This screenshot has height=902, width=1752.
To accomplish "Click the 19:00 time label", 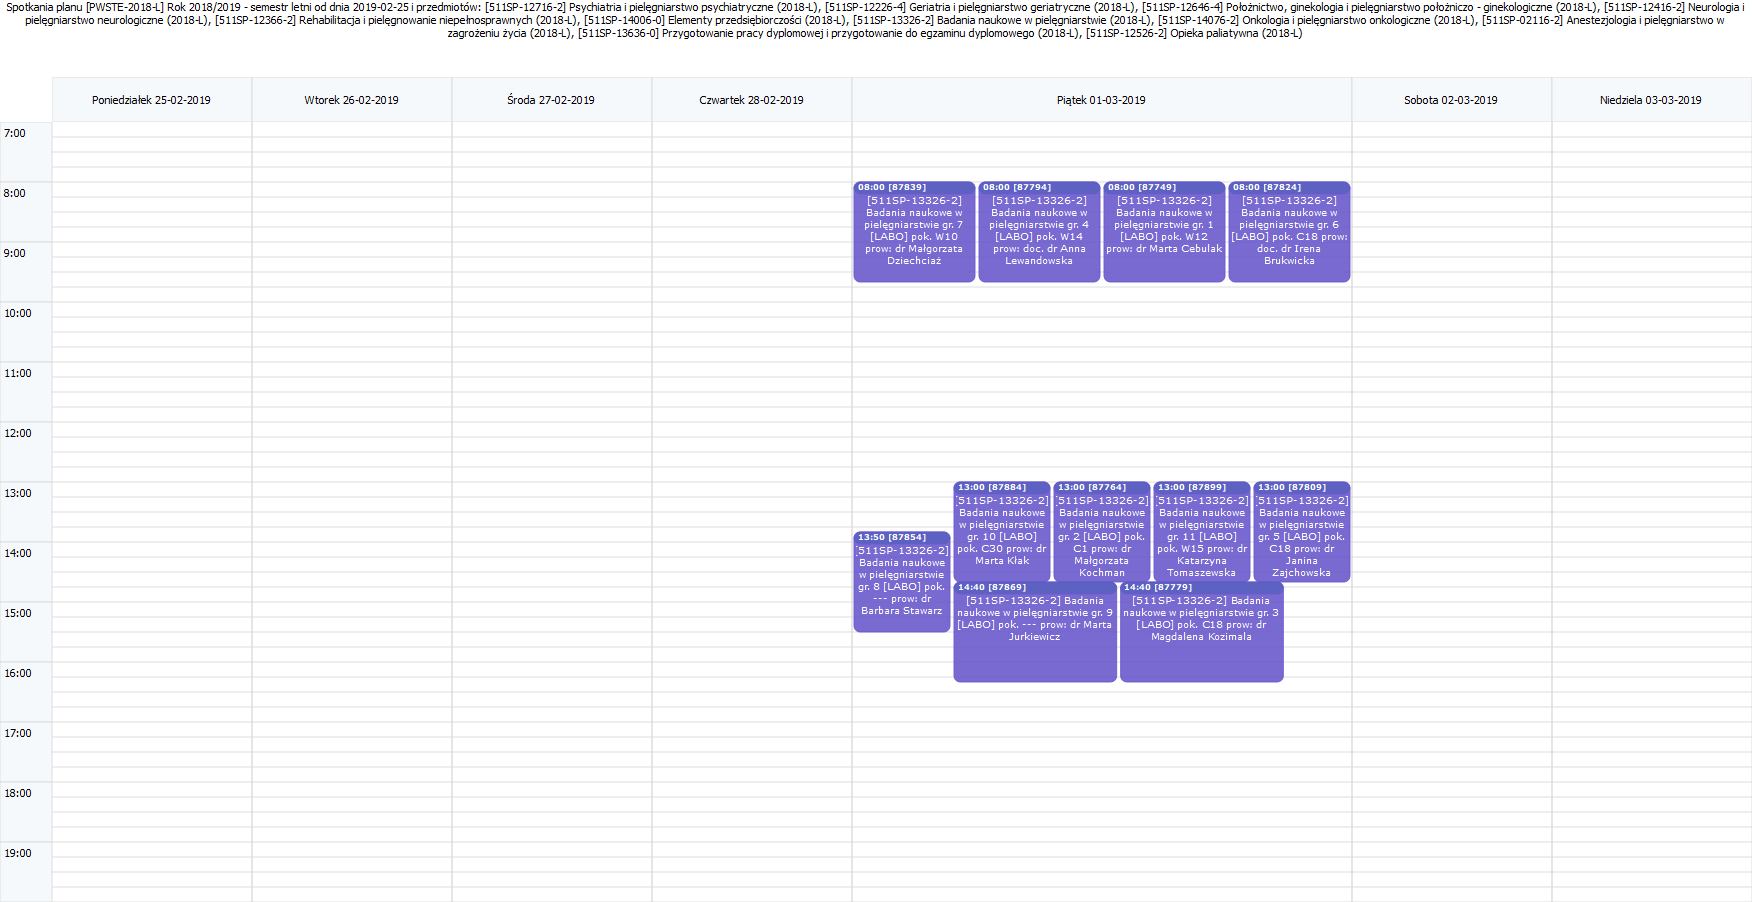I will tap(18, 853).
